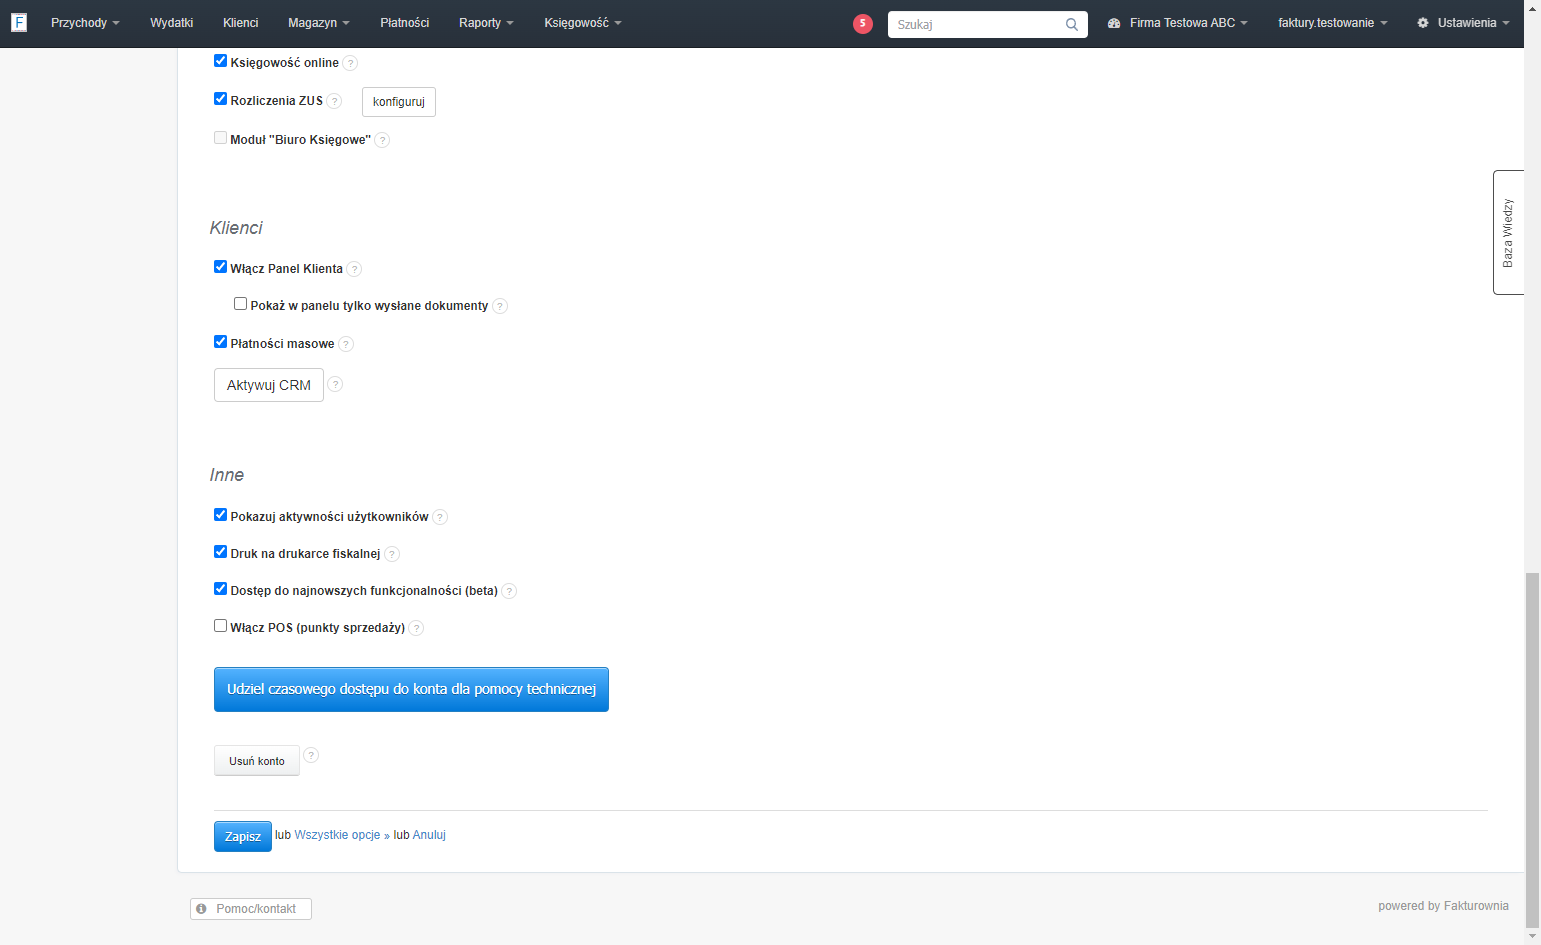1541x945 pixels.
Task: Click the search magnifier icon
Action: click(x=1072, y=25)
